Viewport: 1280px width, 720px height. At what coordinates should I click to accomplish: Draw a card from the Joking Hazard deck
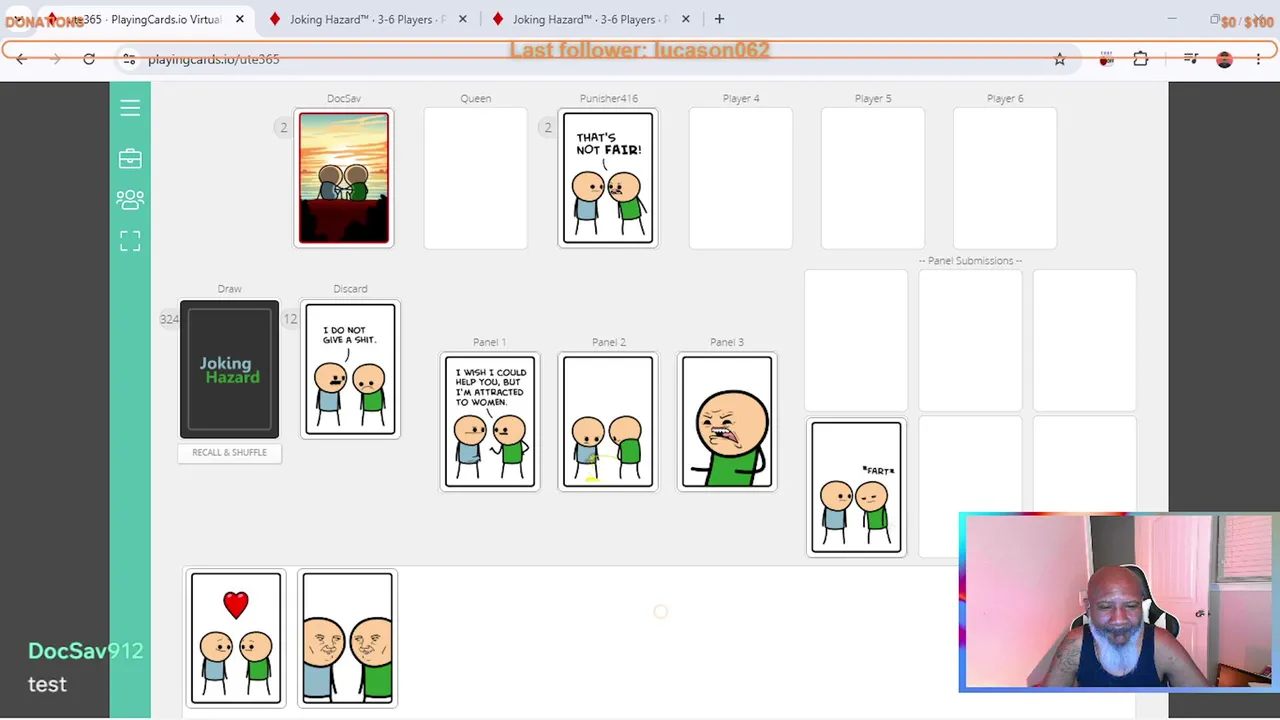(229, 369)
